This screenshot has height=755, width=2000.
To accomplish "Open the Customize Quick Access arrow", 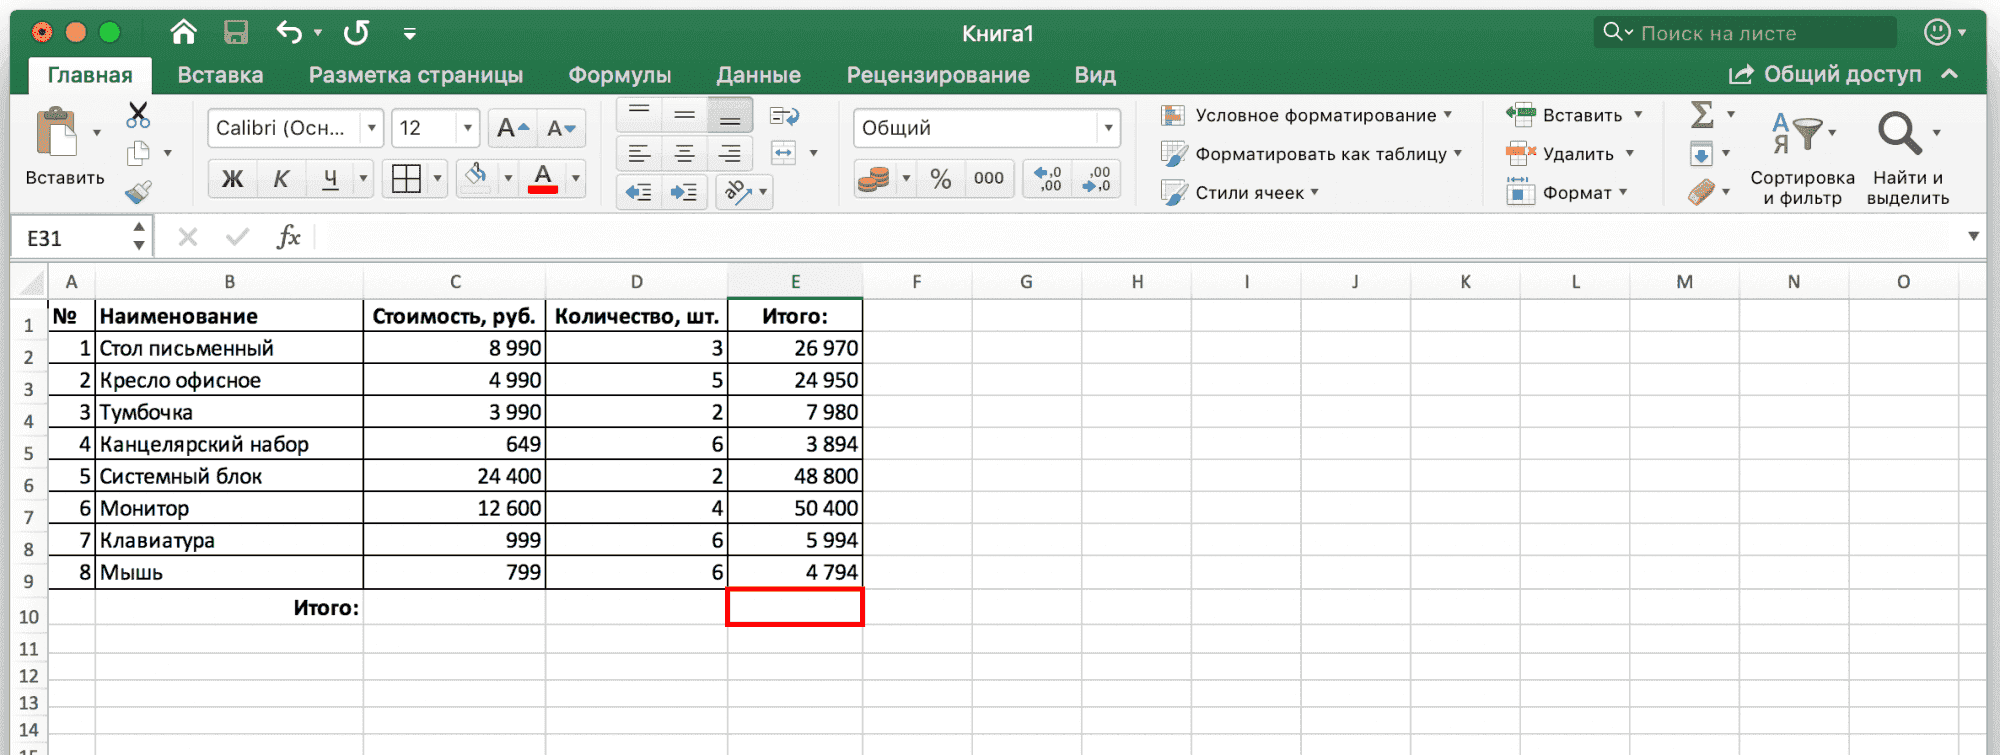I will coord(409,34).
